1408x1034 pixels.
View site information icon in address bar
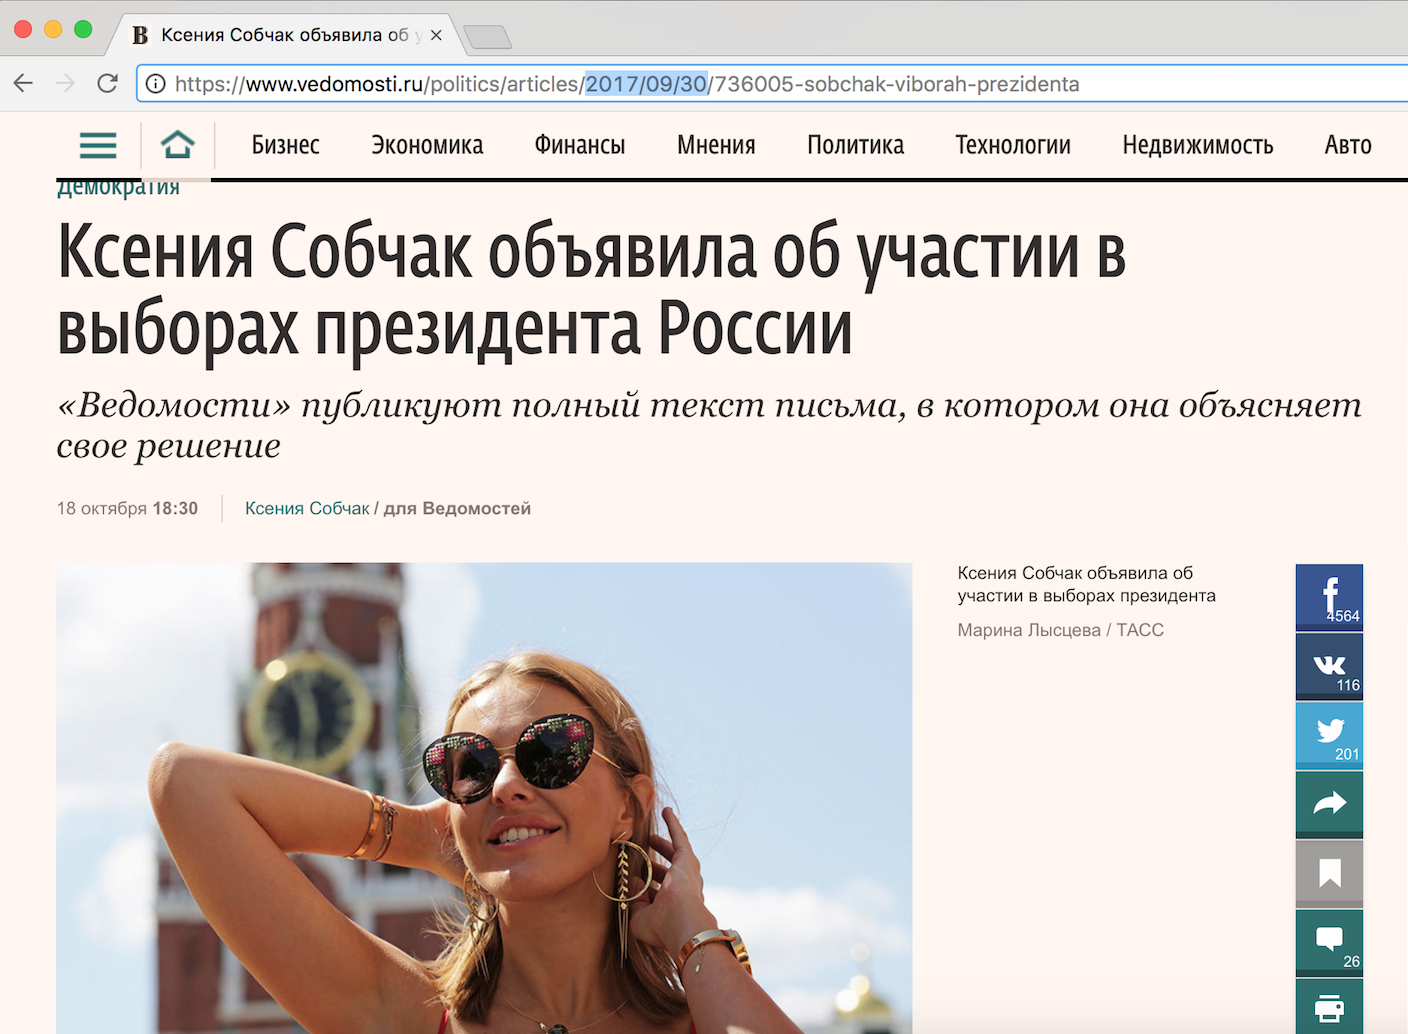156,84
